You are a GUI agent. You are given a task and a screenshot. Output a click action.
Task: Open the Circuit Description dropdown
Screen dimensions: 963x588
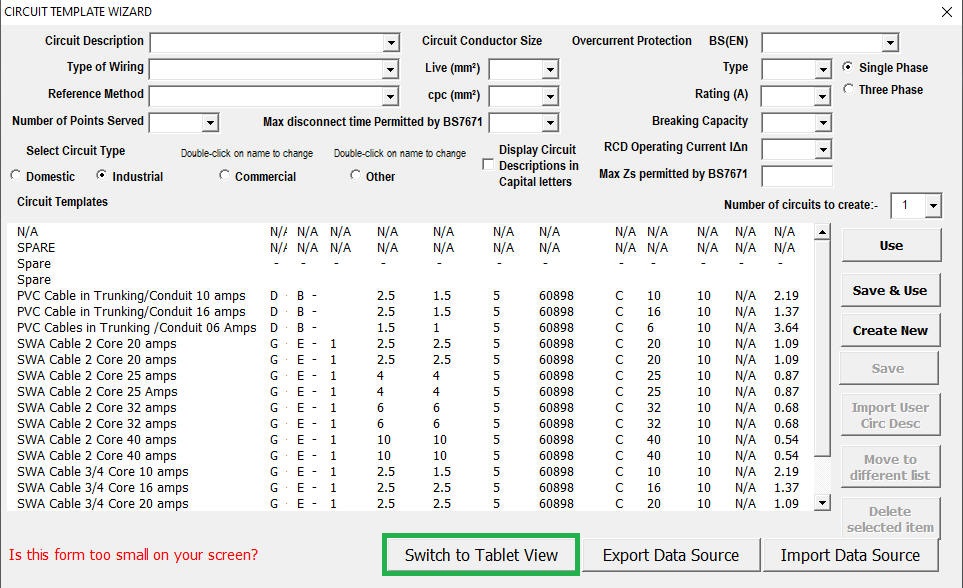tap(390, 43)
